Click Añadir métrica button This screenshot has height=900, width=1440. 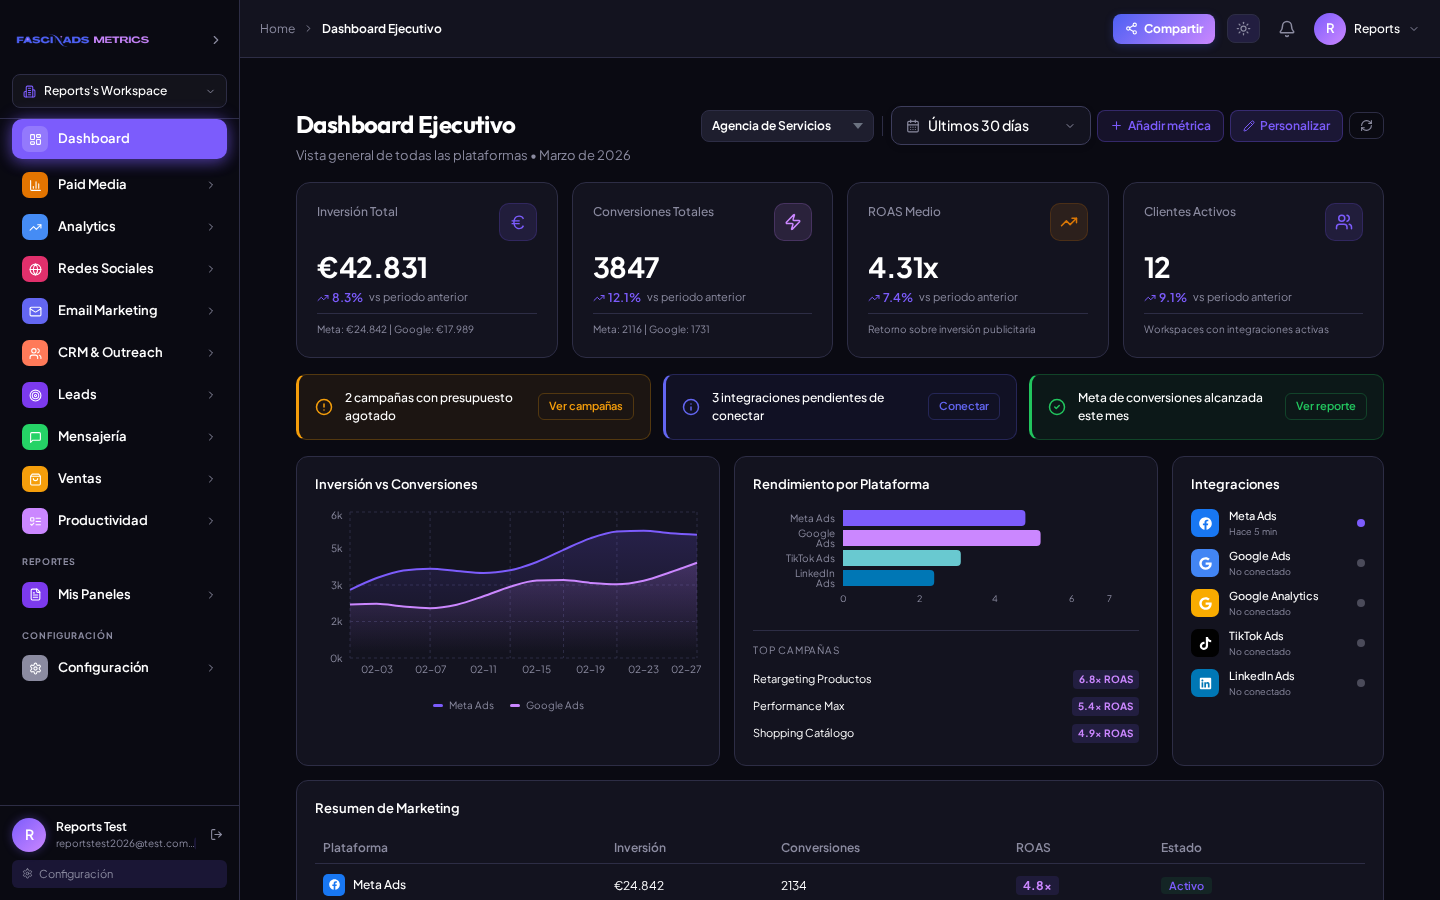coord(1160,126)
